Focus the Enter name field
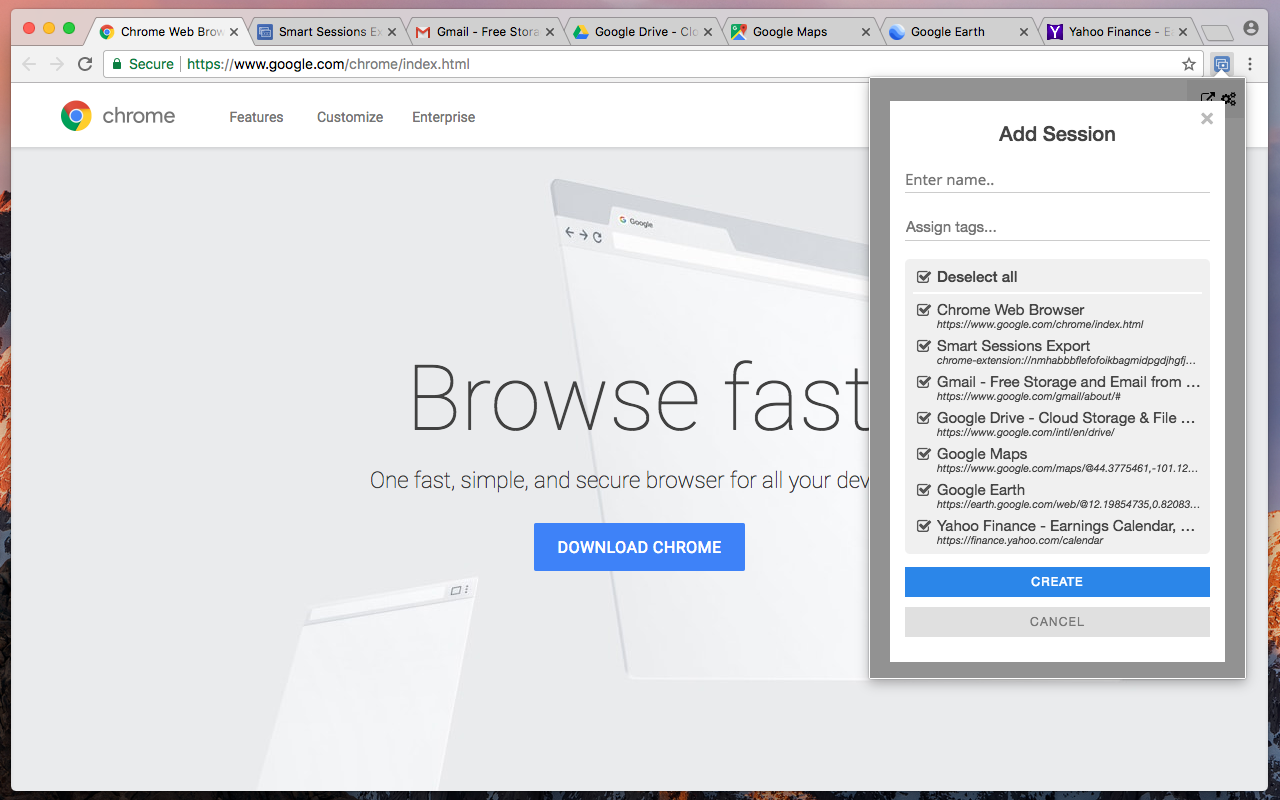Image resolution: width=1280 pixels, height=800 pixels. (1057, 180)
